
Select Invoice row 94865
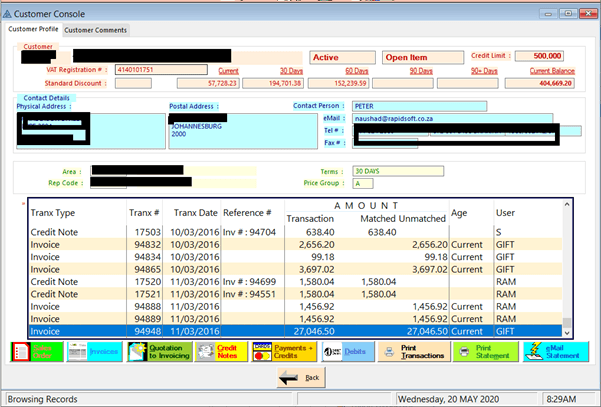click(x=296, y=269)
